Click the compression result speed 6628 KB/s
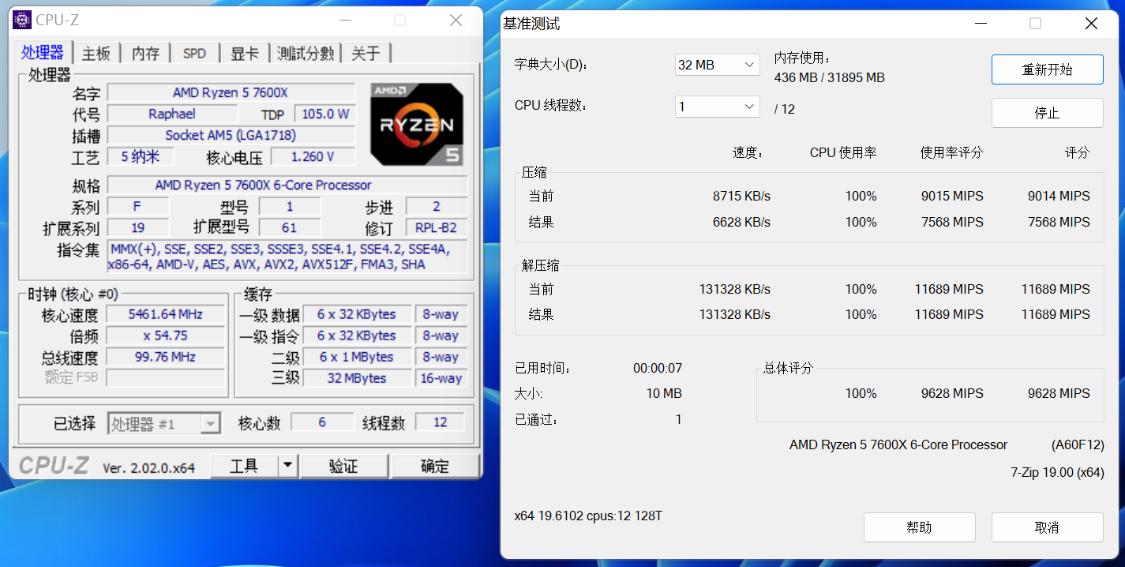 coord(741,222)
